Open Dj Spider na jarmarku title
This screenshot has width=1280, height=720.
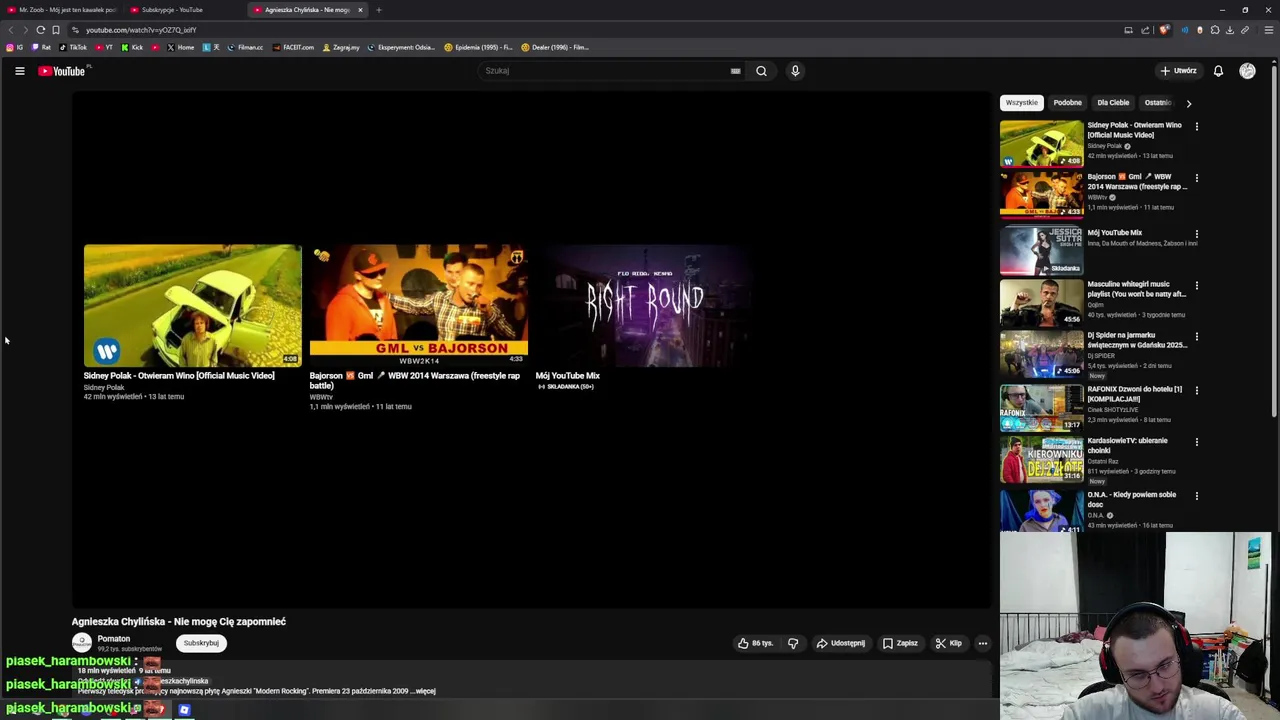click(1137, 340)
